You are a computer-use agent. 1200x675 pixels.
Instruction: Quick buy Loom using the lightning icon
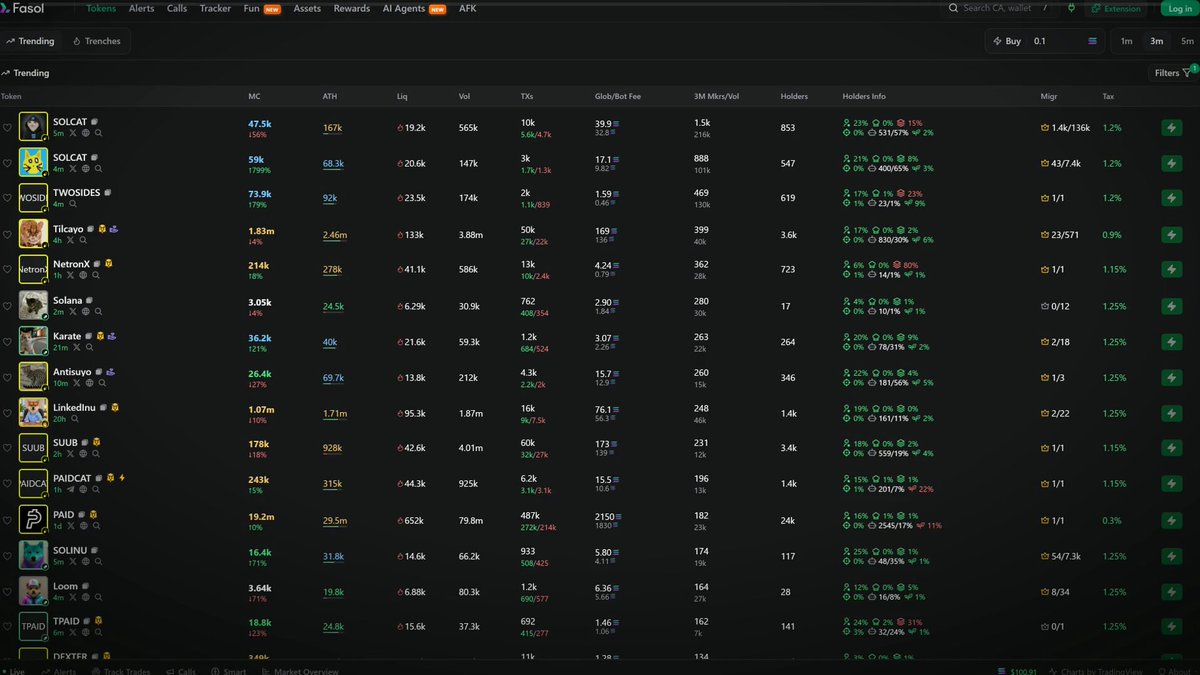coord(1170,592)
